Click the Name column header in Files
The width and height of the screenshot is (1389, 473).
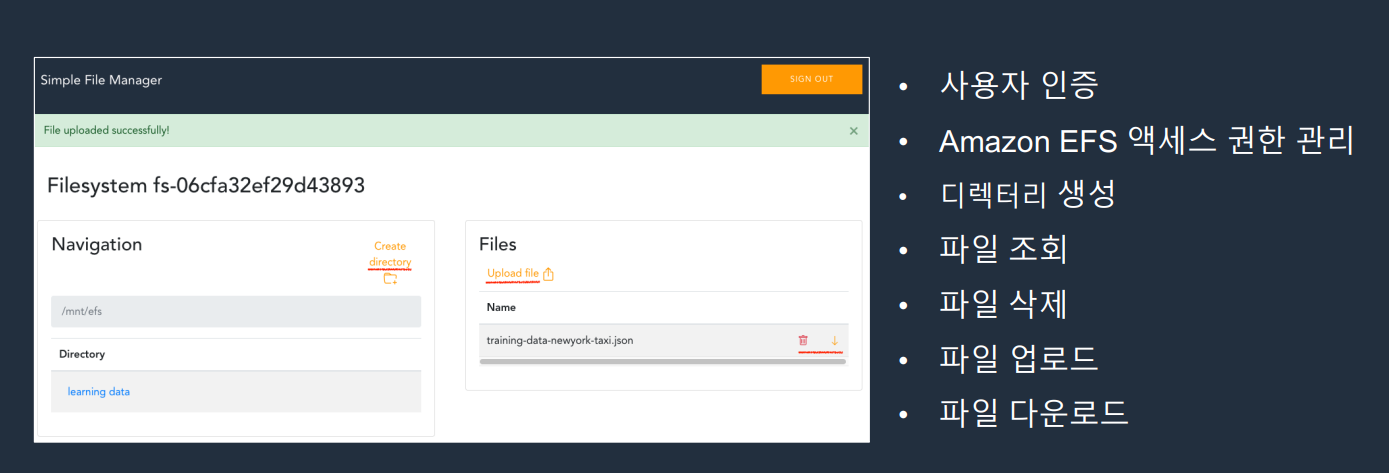point(501,308)
